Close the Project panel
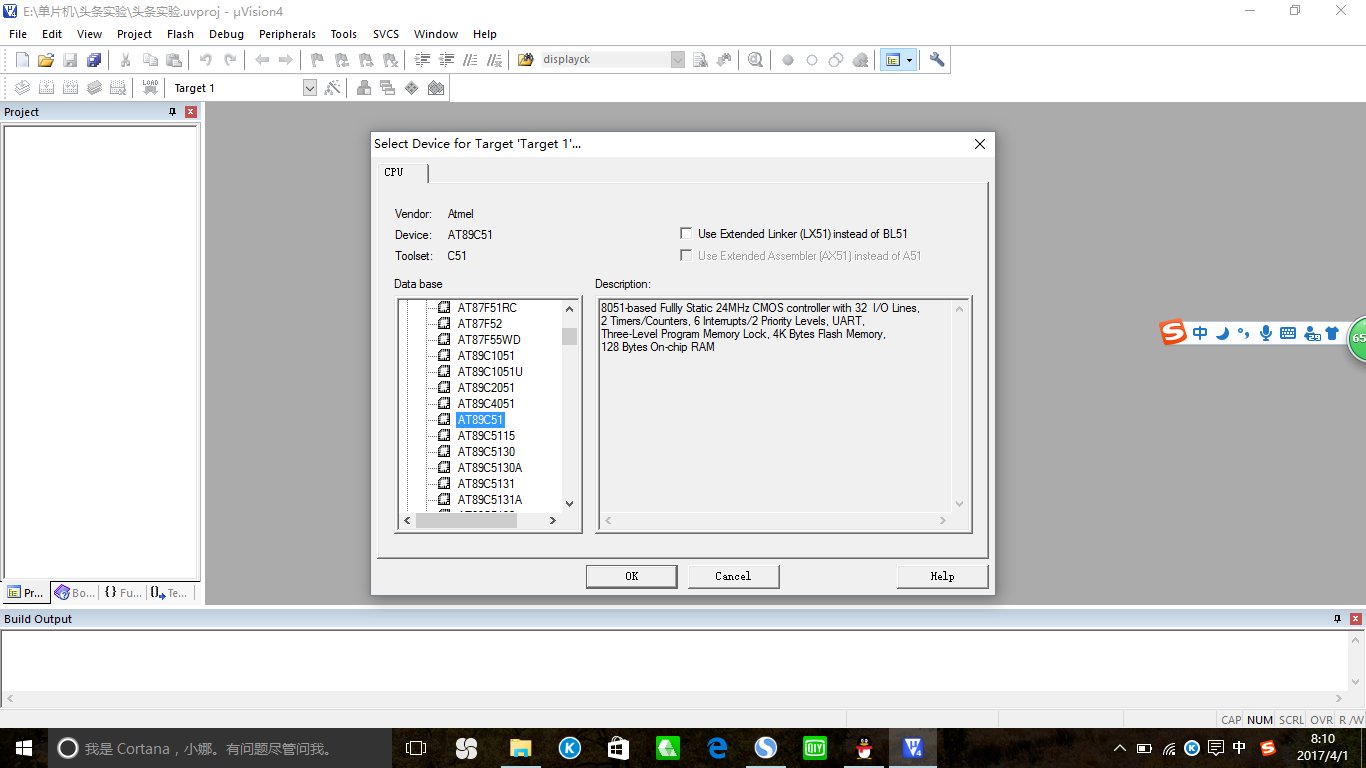 [191, 112]
